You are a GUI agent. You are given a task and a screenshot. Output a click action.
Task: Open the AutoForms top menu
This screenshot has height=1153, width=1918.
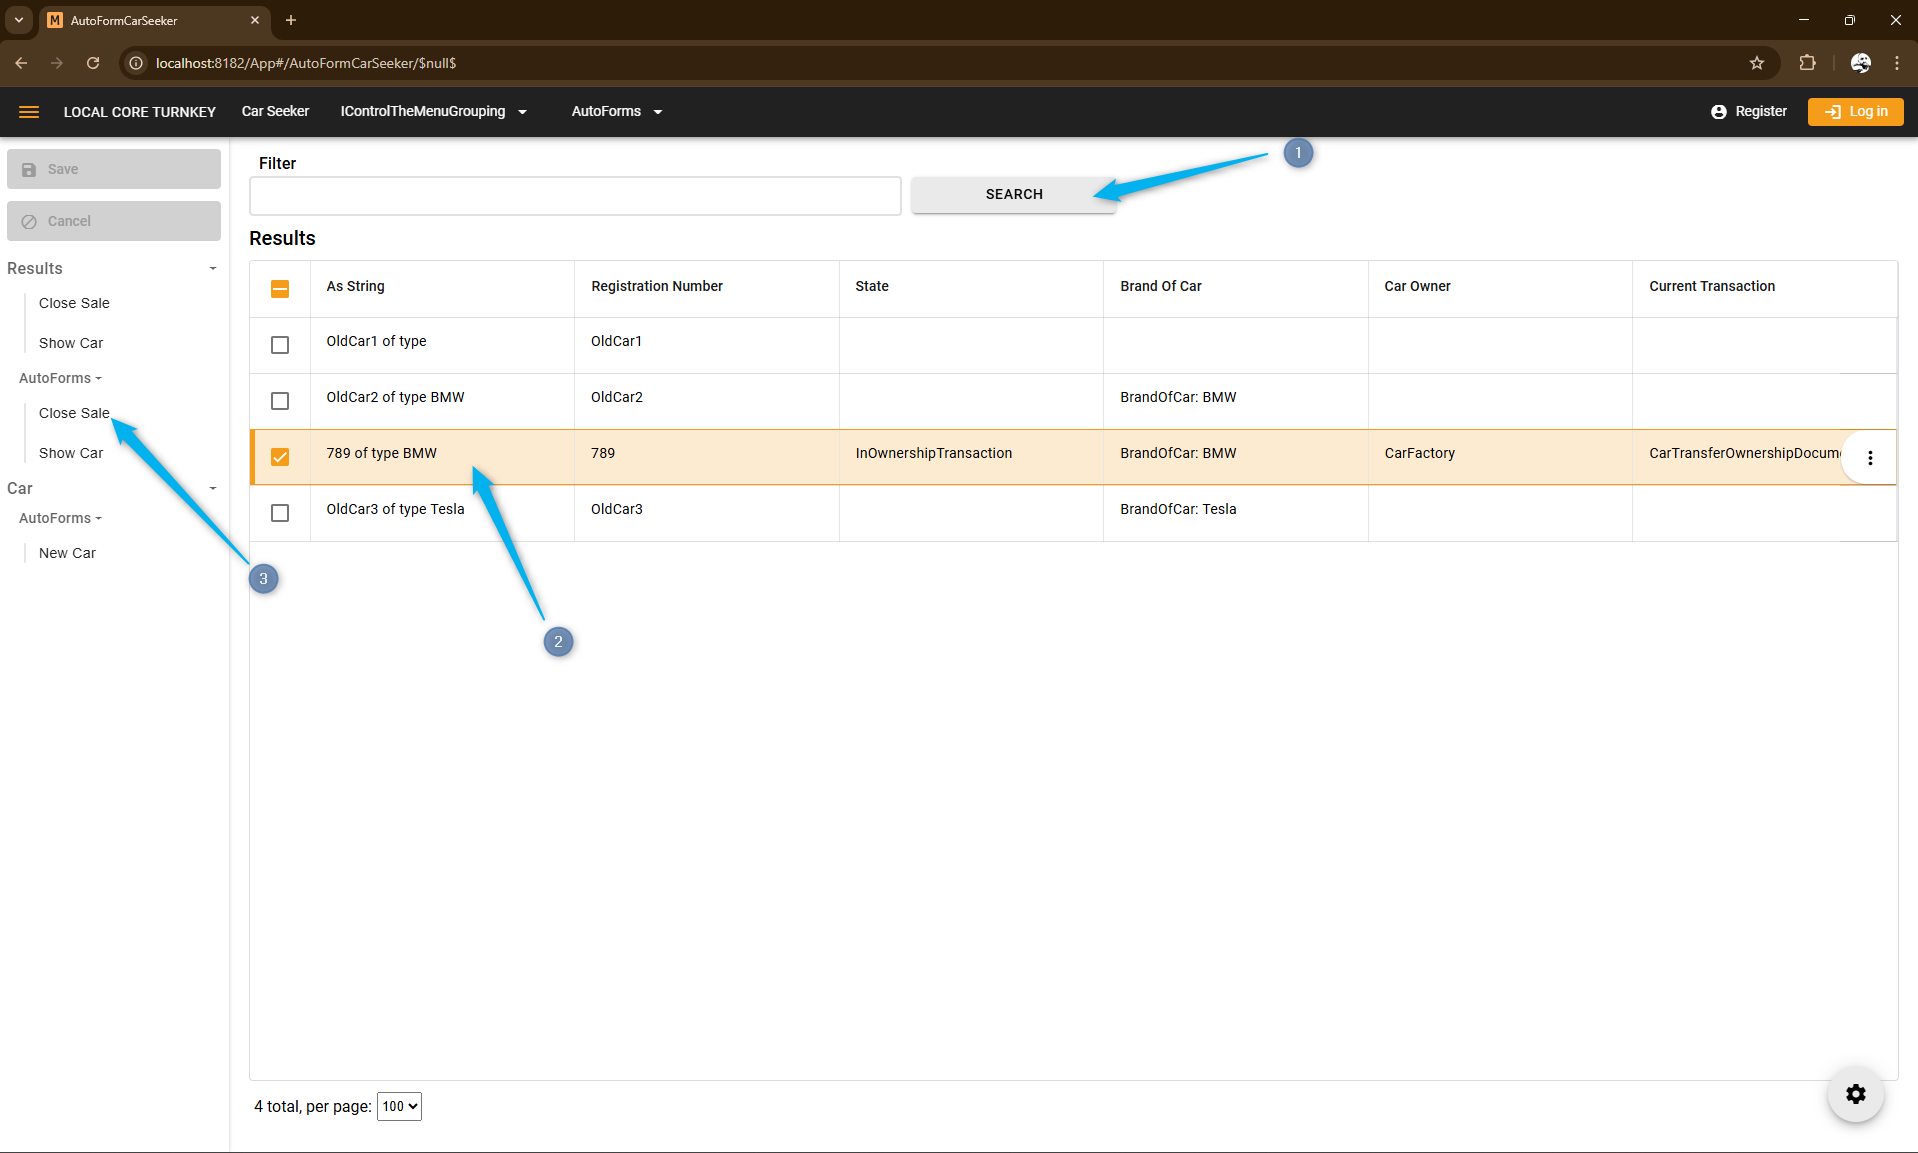(616, 112)
